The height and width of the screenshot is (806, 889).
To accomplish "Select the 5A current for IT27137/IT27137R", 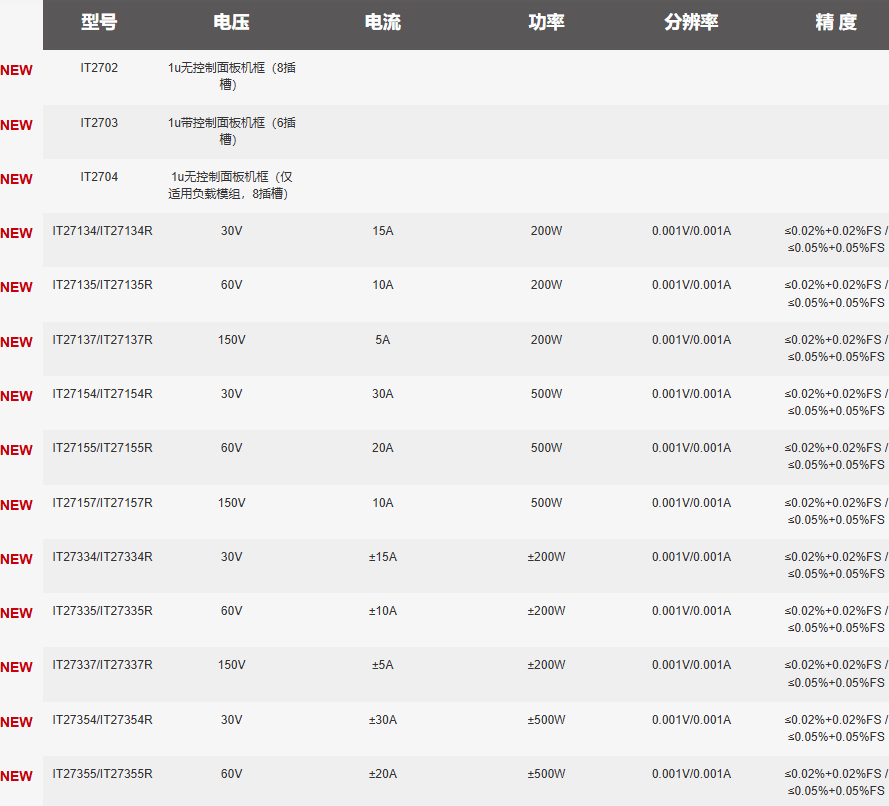I will [x=383, y=340].
